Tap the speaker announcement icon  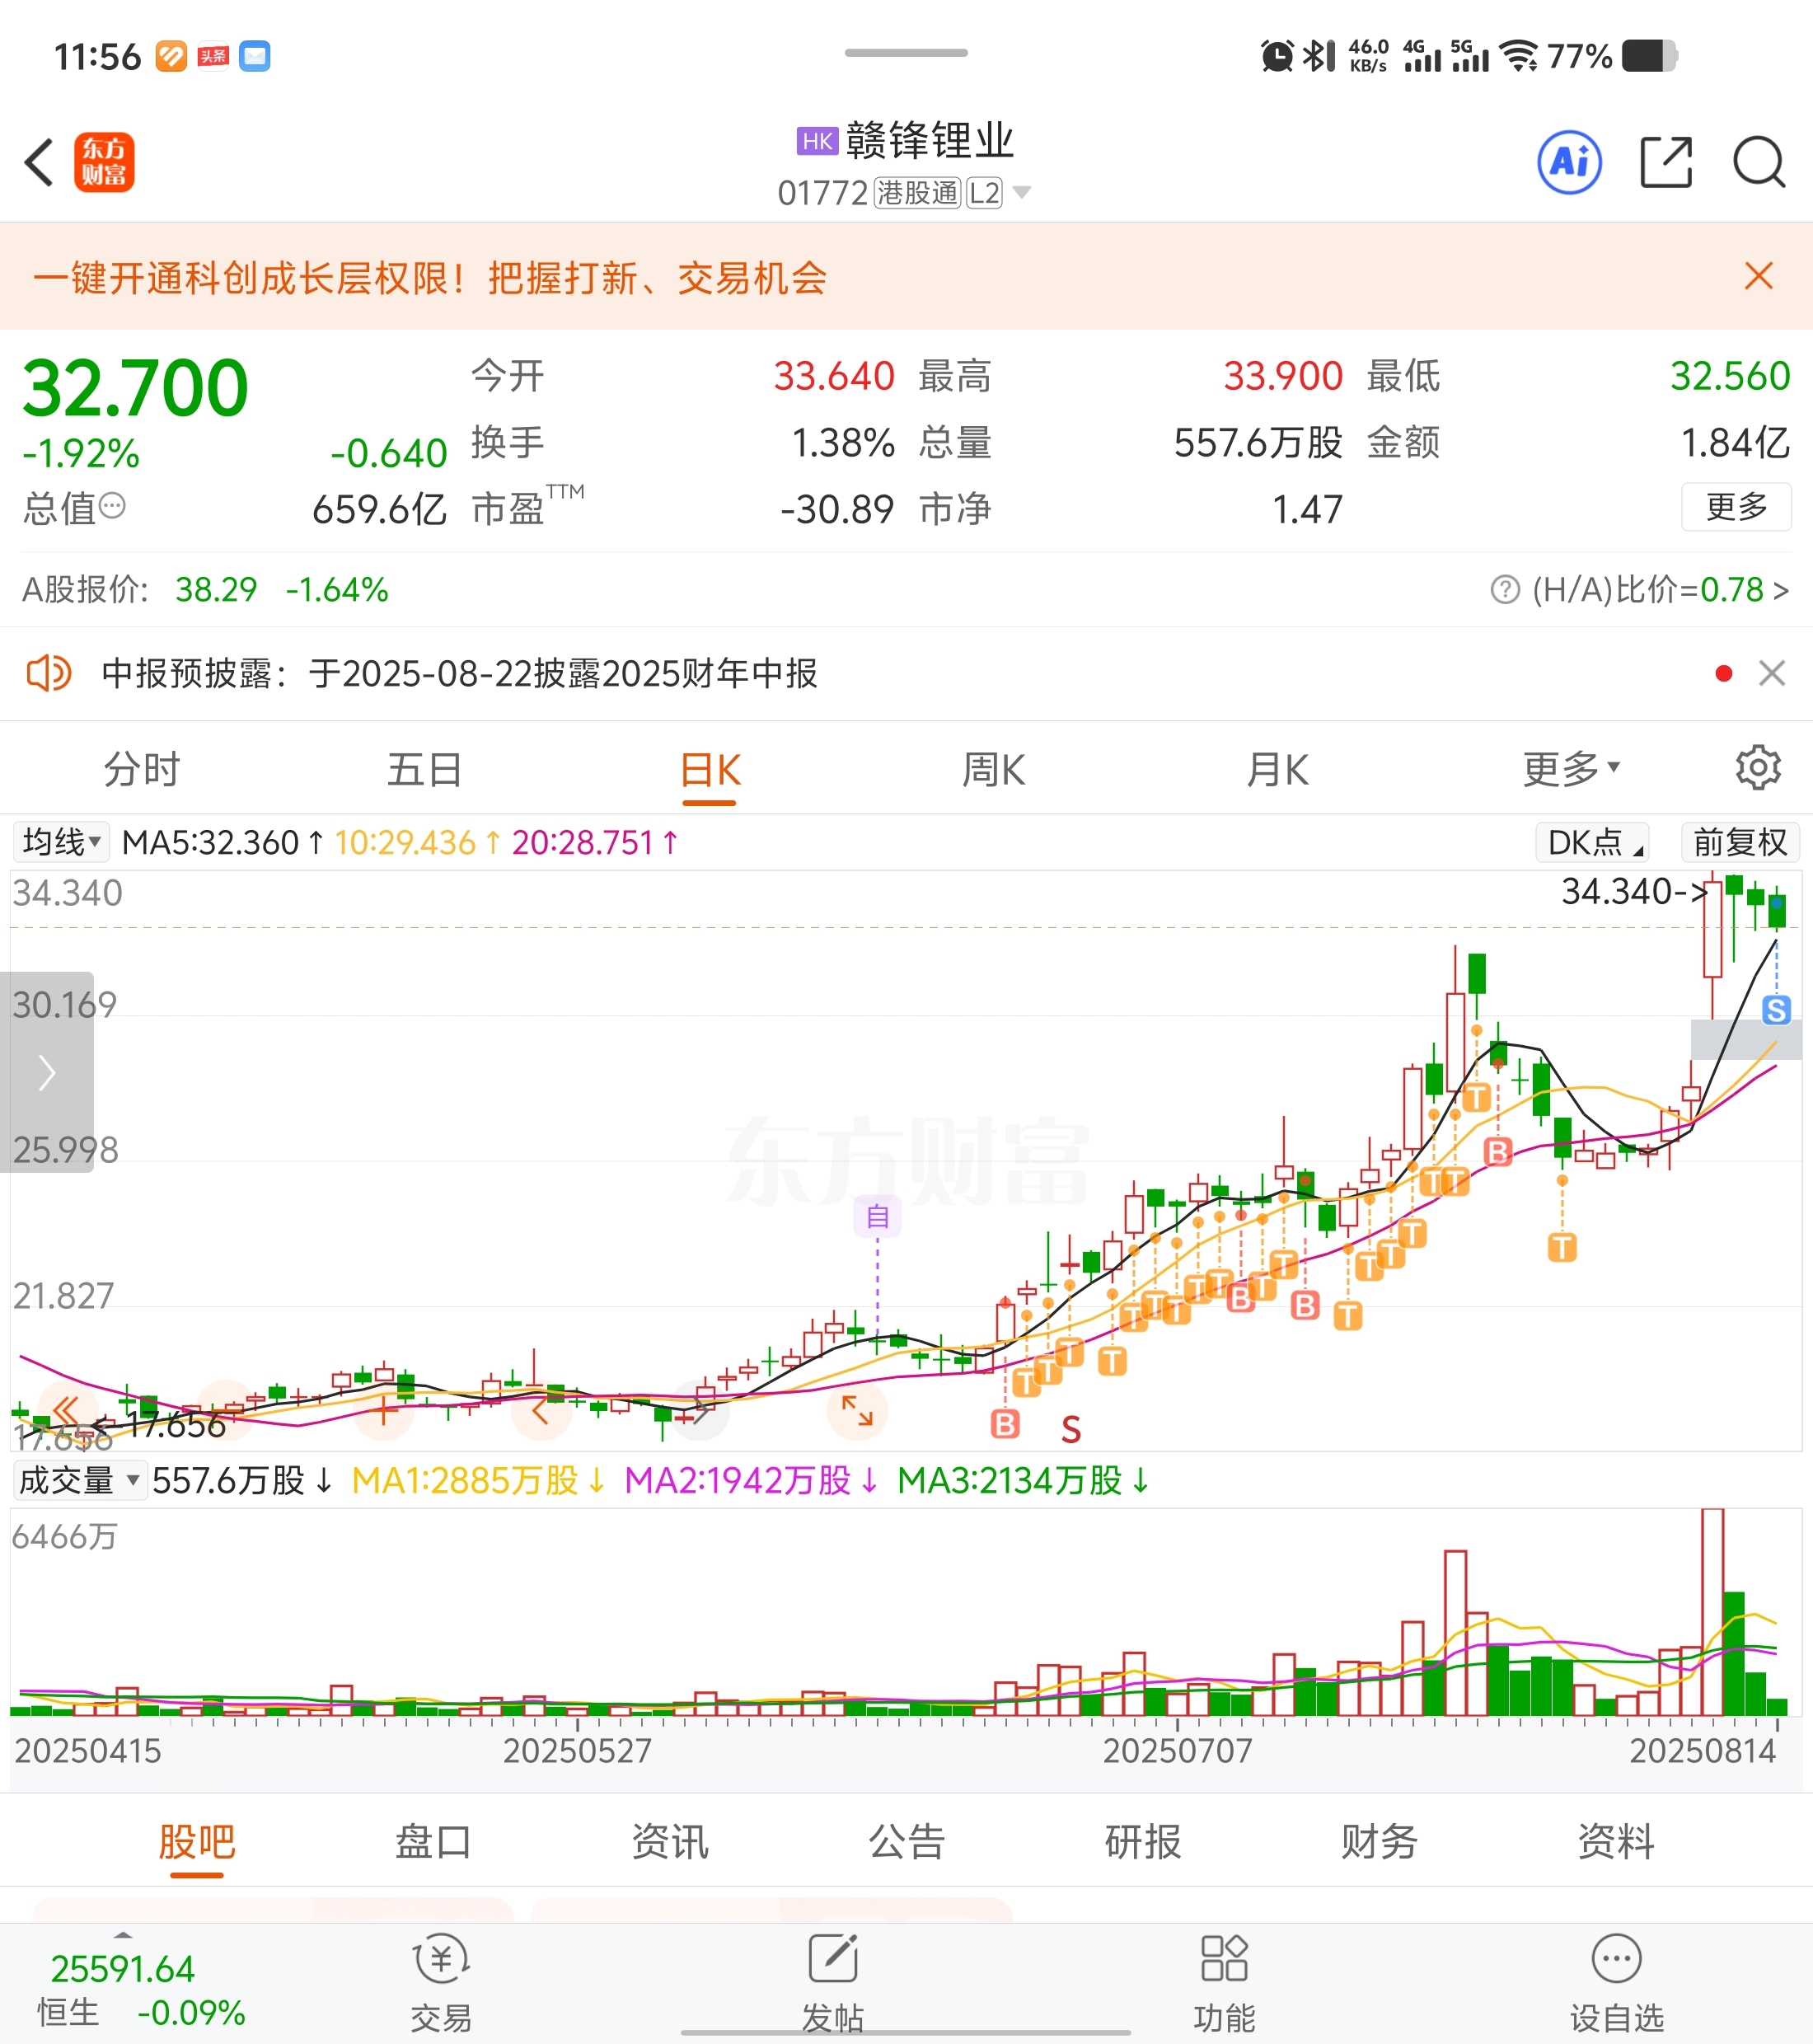point(48,673)
